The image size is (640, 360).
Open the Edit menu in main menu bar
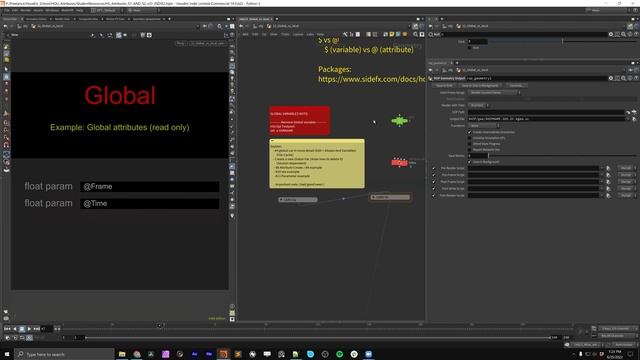[x=15, y=10]
